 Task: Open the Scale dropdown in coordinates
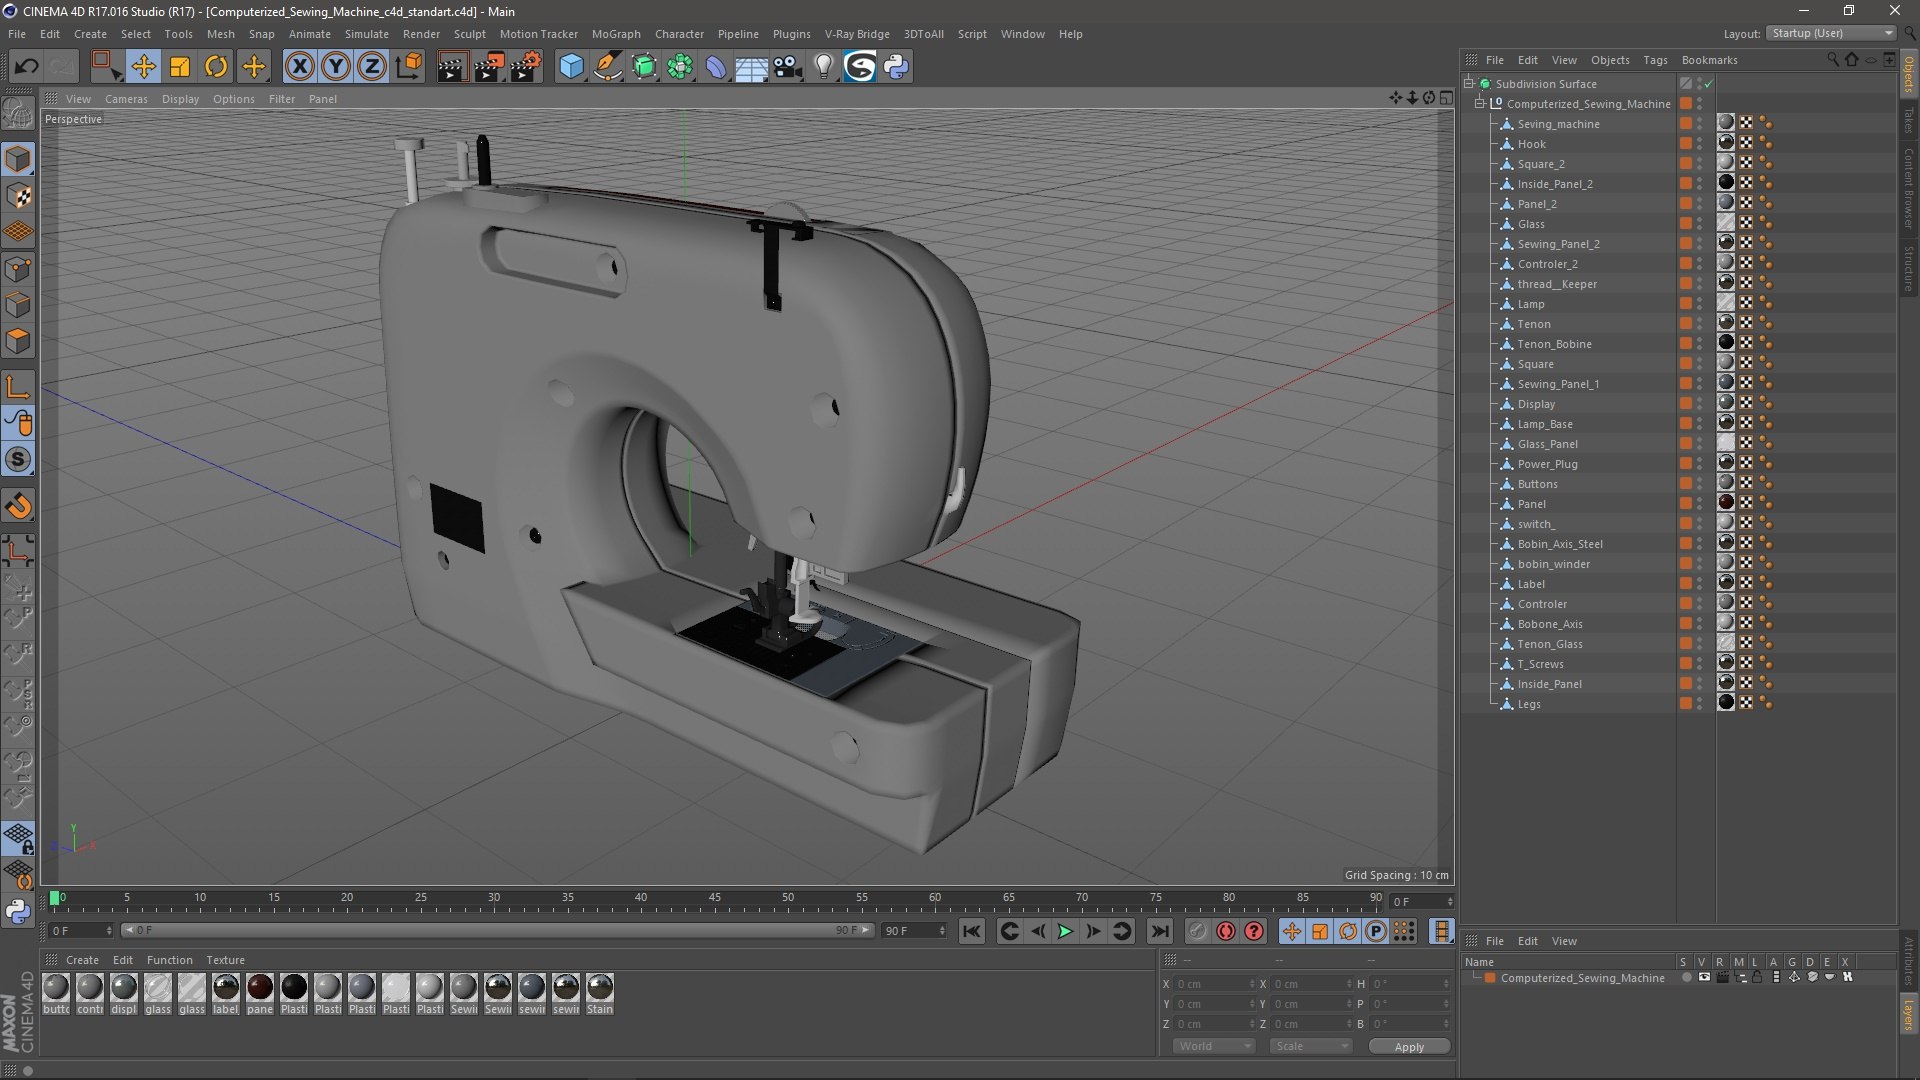tap(1311, 1046)
